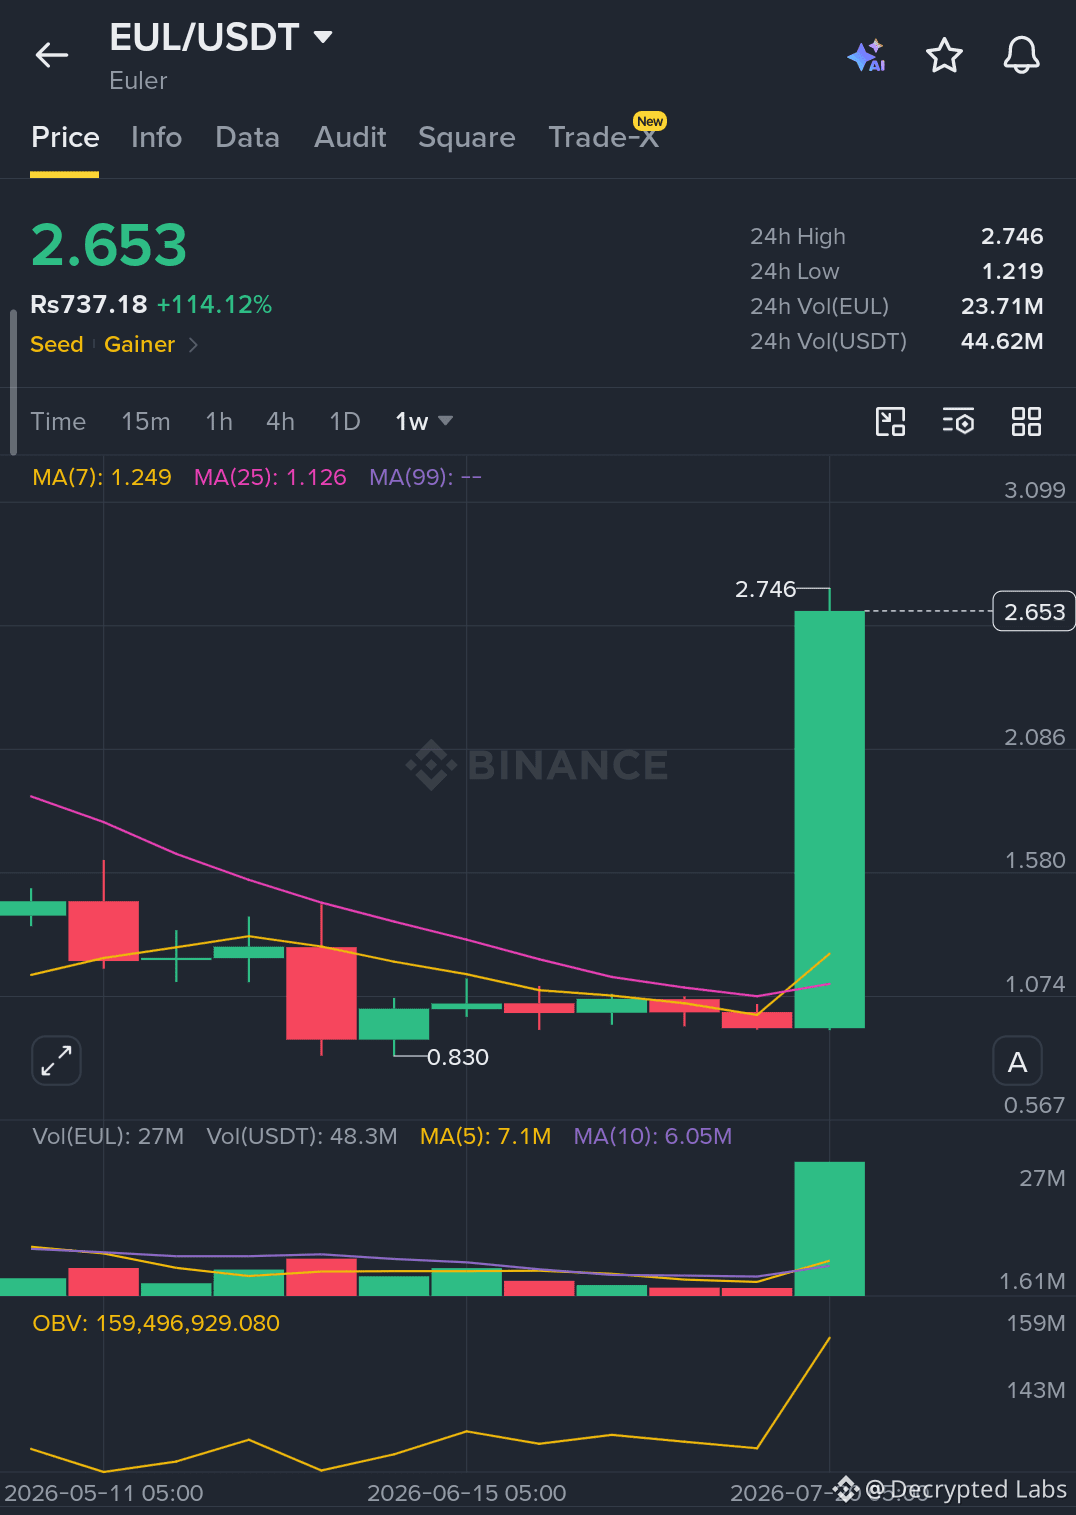Viewport: 1076px width, 1515px height.
Task: Tap the 2.653 price tag on axis
Action: click(1034, 612)
